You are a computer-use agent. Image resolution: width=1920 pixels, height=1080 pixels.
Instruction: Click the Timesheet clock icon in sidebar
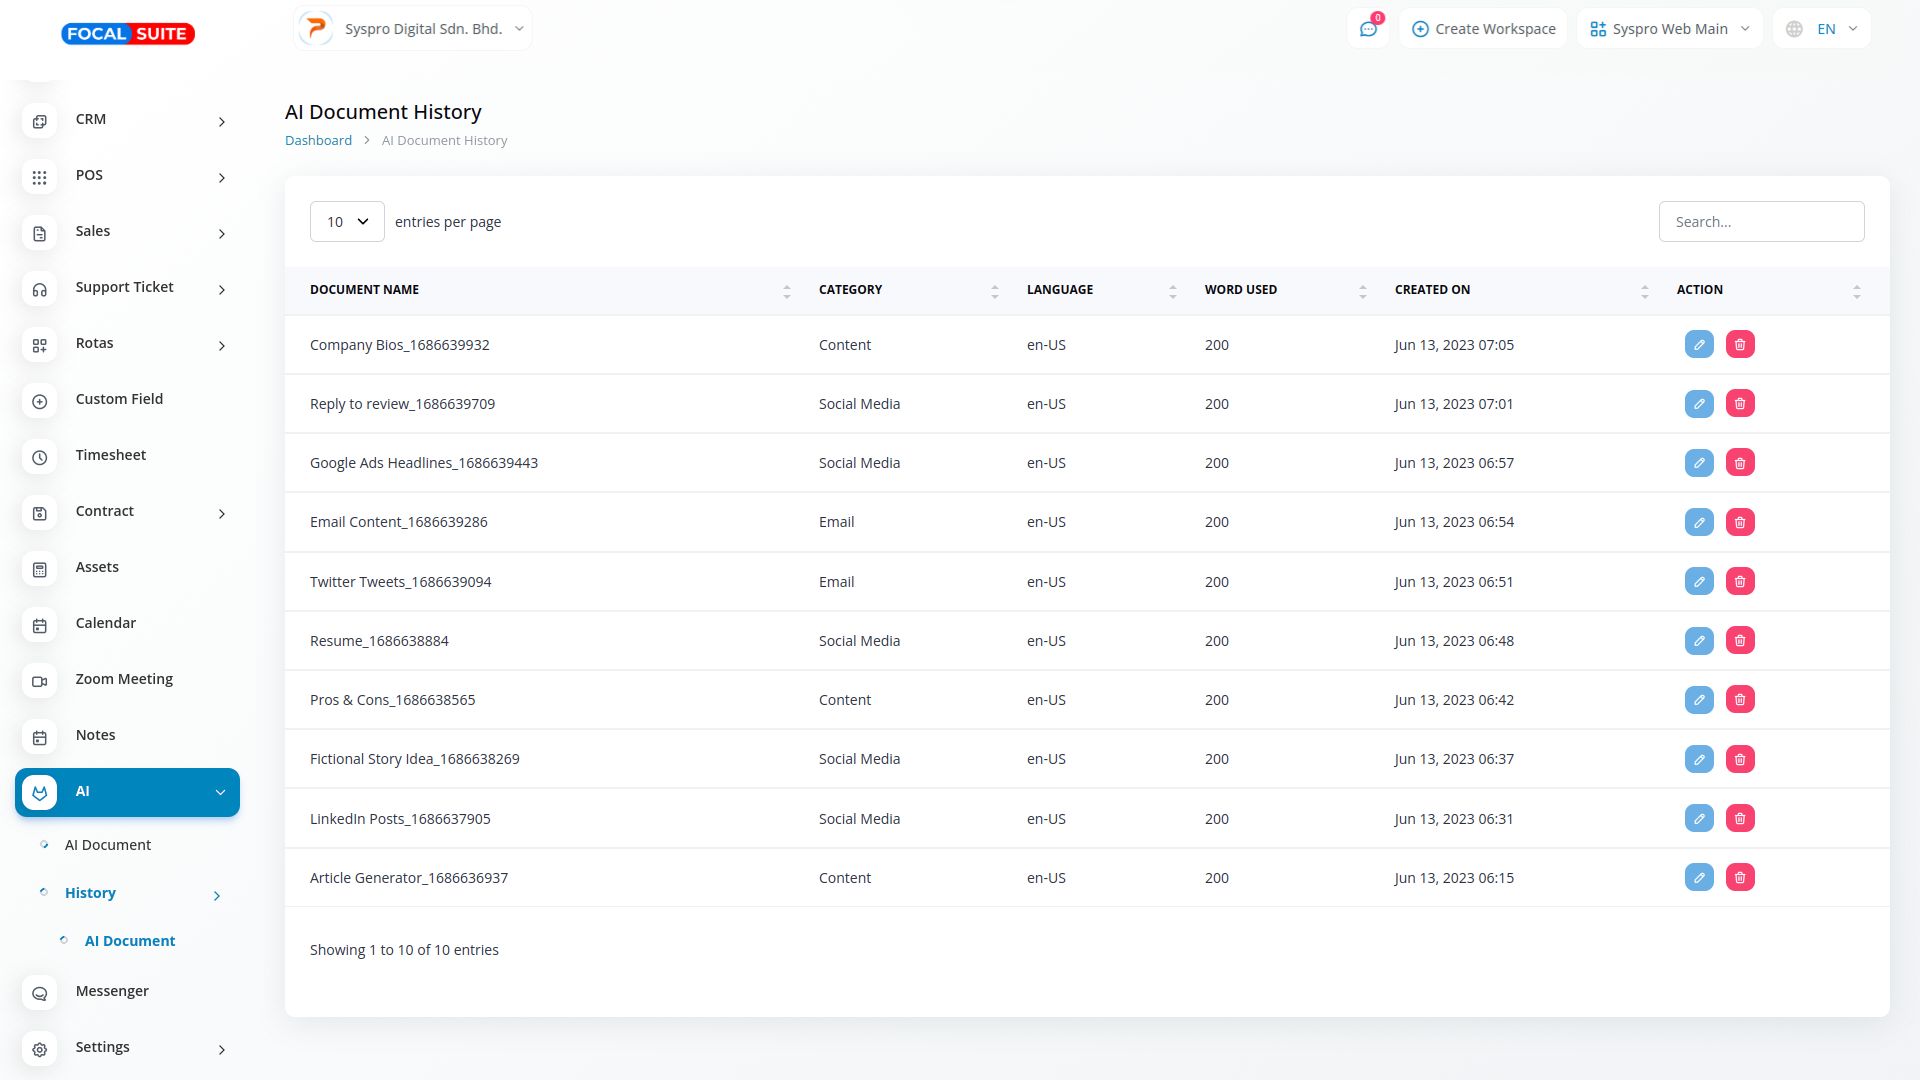pos(40,456)
